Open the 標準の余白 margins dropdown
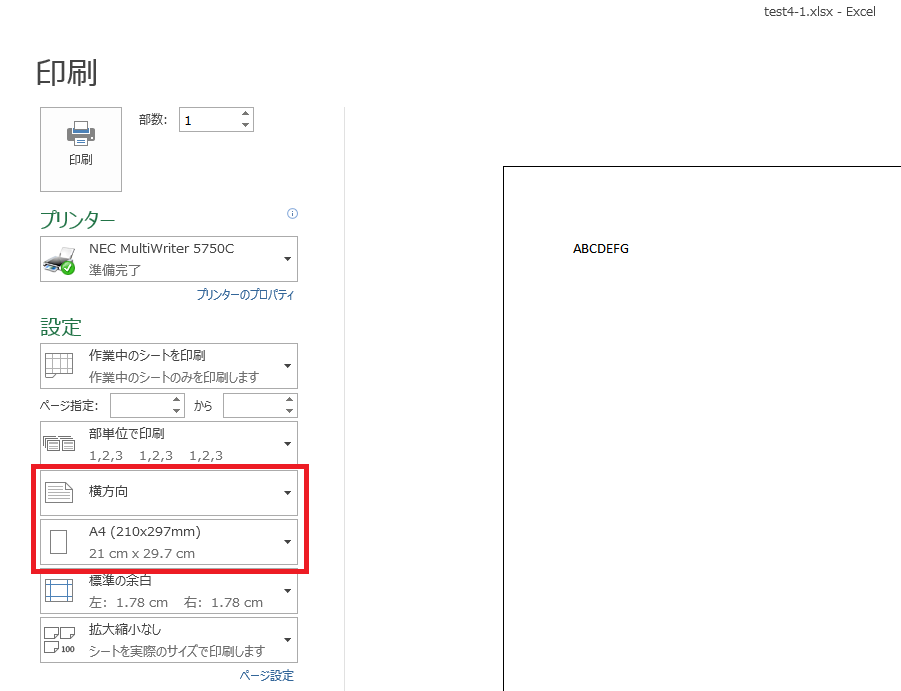Viewport: 901px width, 691px height. coord(169,592)
